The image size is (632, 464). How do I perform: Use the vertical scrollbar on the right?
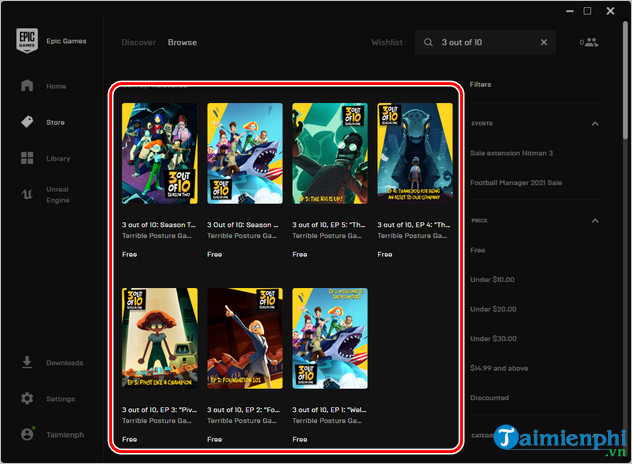pos(625,81)
